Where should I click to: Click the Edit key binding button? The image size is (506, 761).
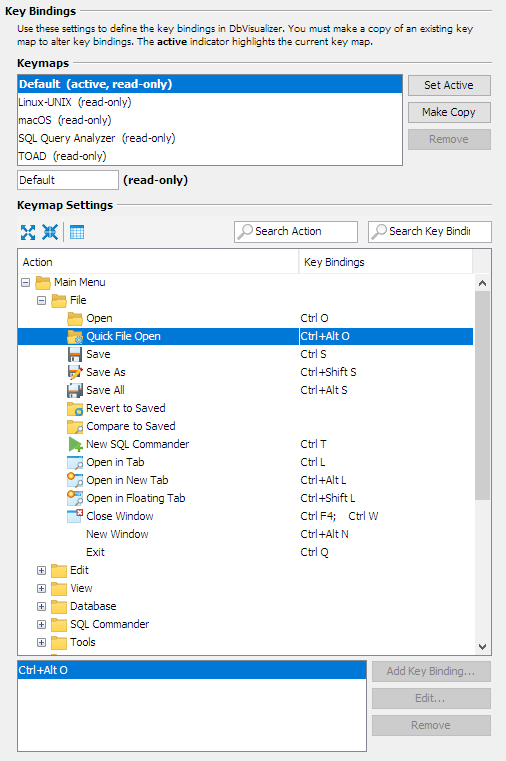(x=431, y=698)
